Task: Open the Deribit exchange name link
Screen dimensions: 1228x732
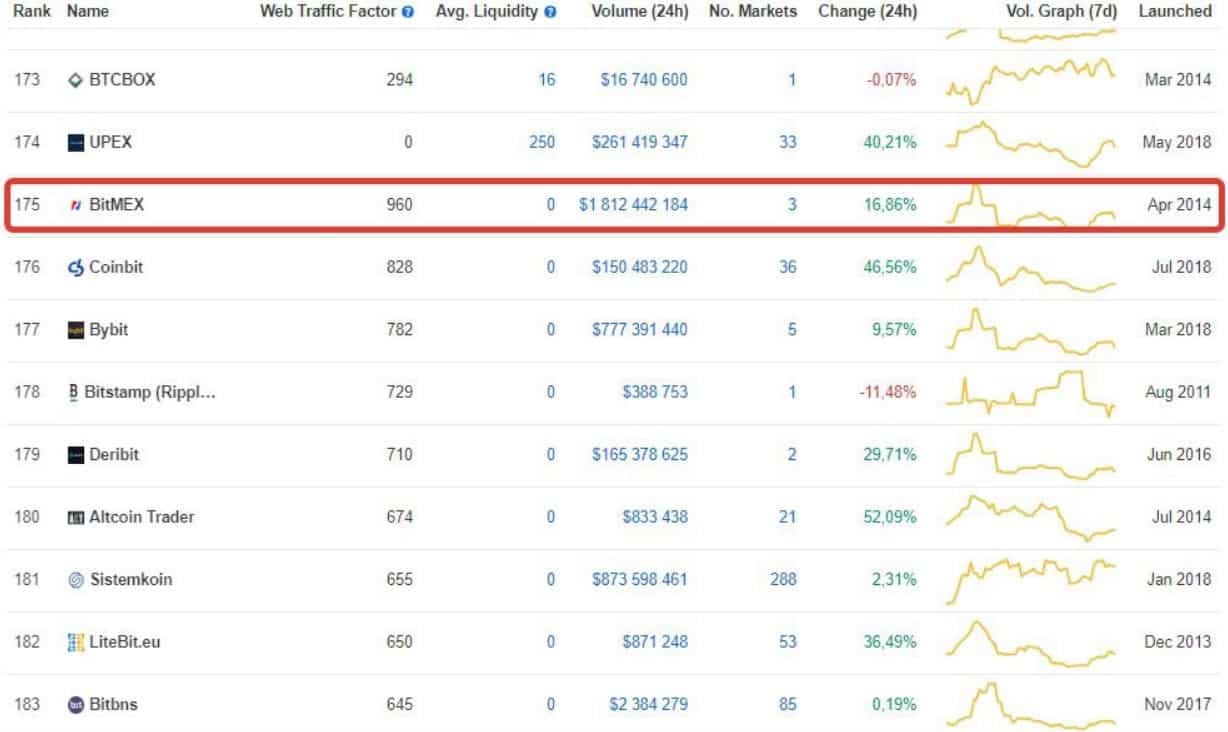Action: pos(114,455)
